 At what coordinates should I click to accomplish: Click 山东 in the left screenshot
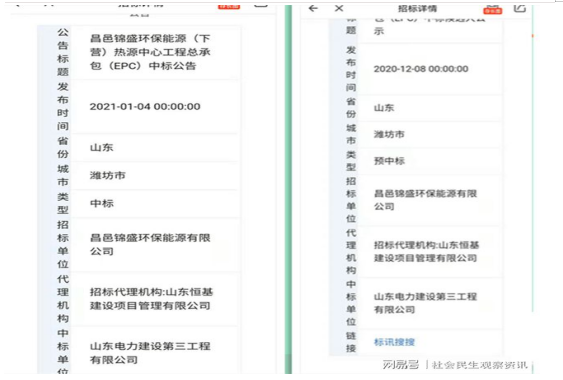(x=102, y=147)
